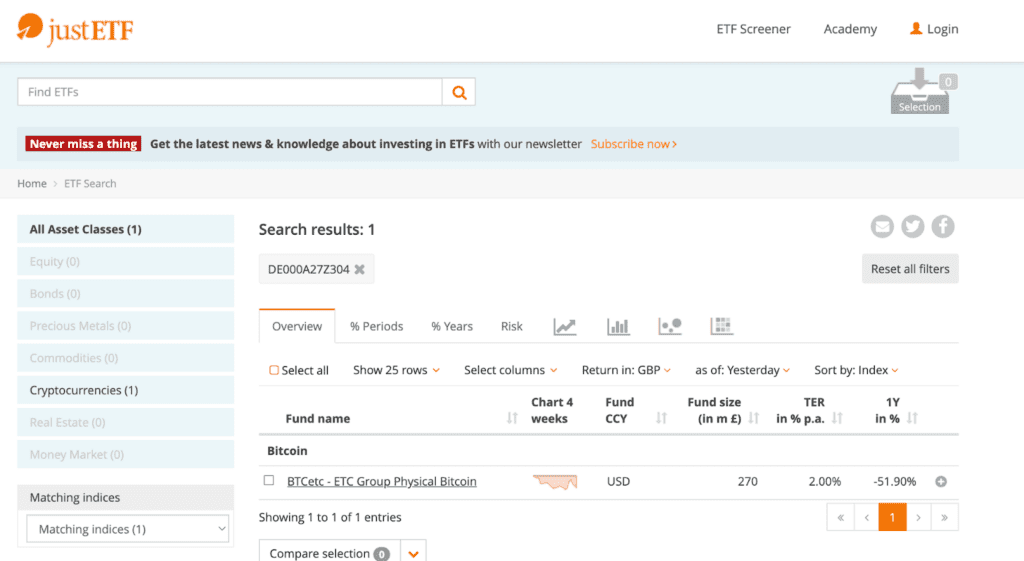Expand the Compare selection arrow menu
This screenshot has height=561, width=1024.
(x=413, y=553)
